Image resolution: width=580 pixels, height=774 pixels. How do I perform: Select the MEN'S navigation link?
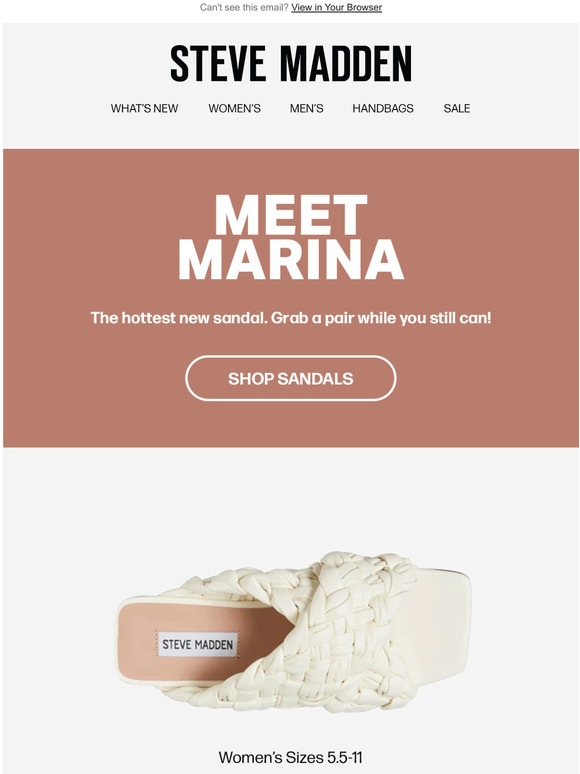click(307, 108)
